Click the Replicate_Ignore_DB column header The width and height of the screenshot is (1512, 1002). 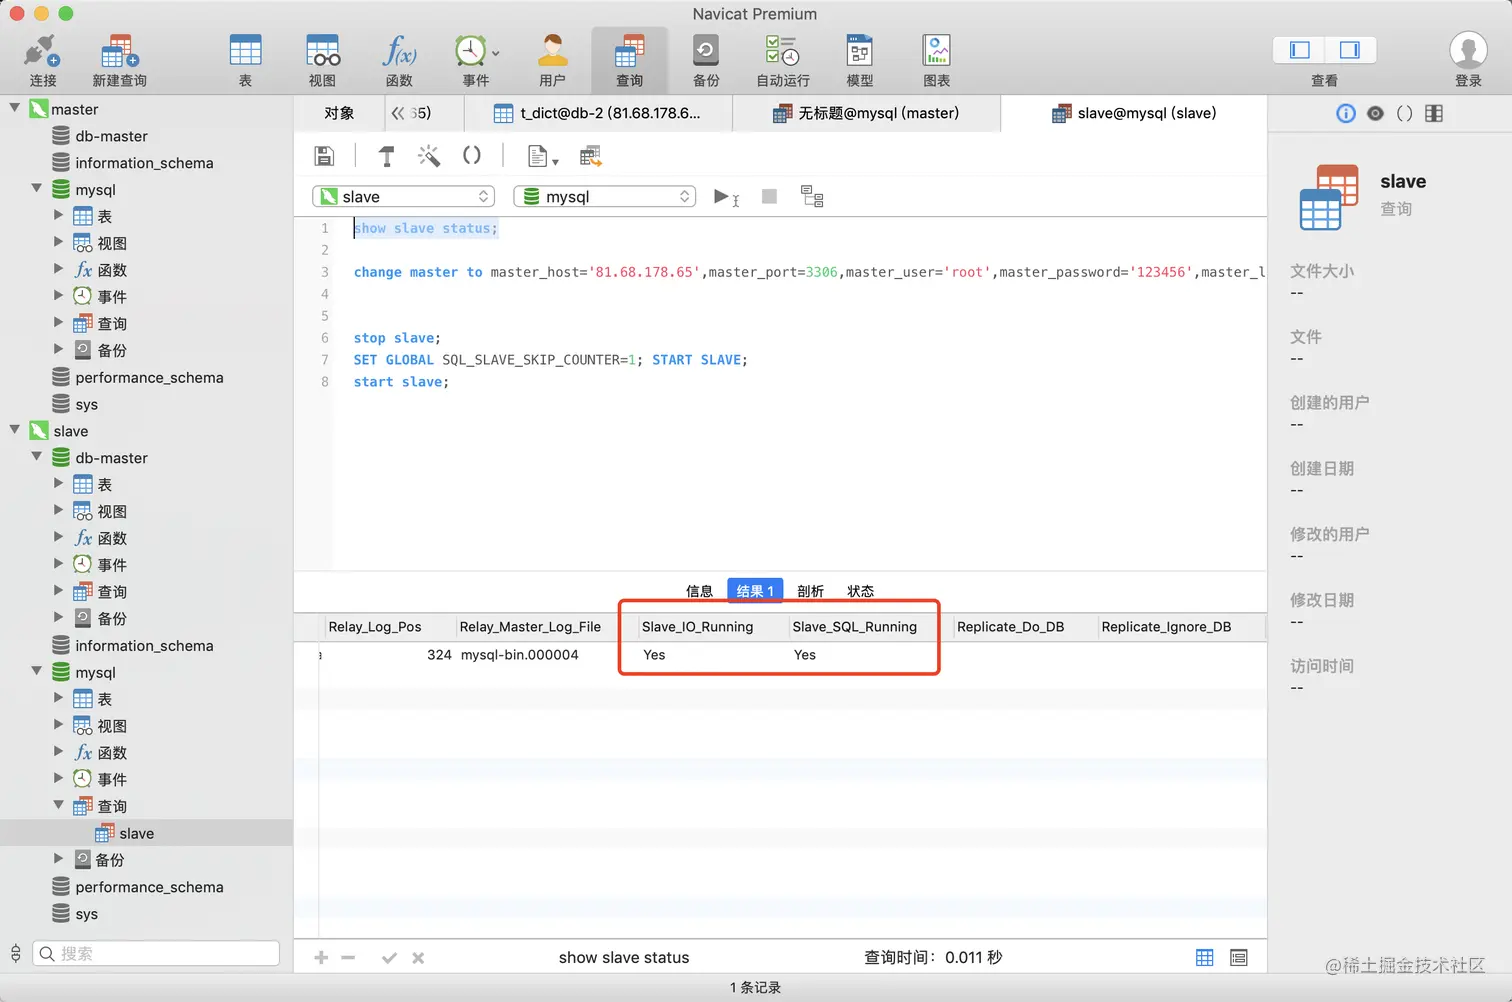tap(1181, 627)
